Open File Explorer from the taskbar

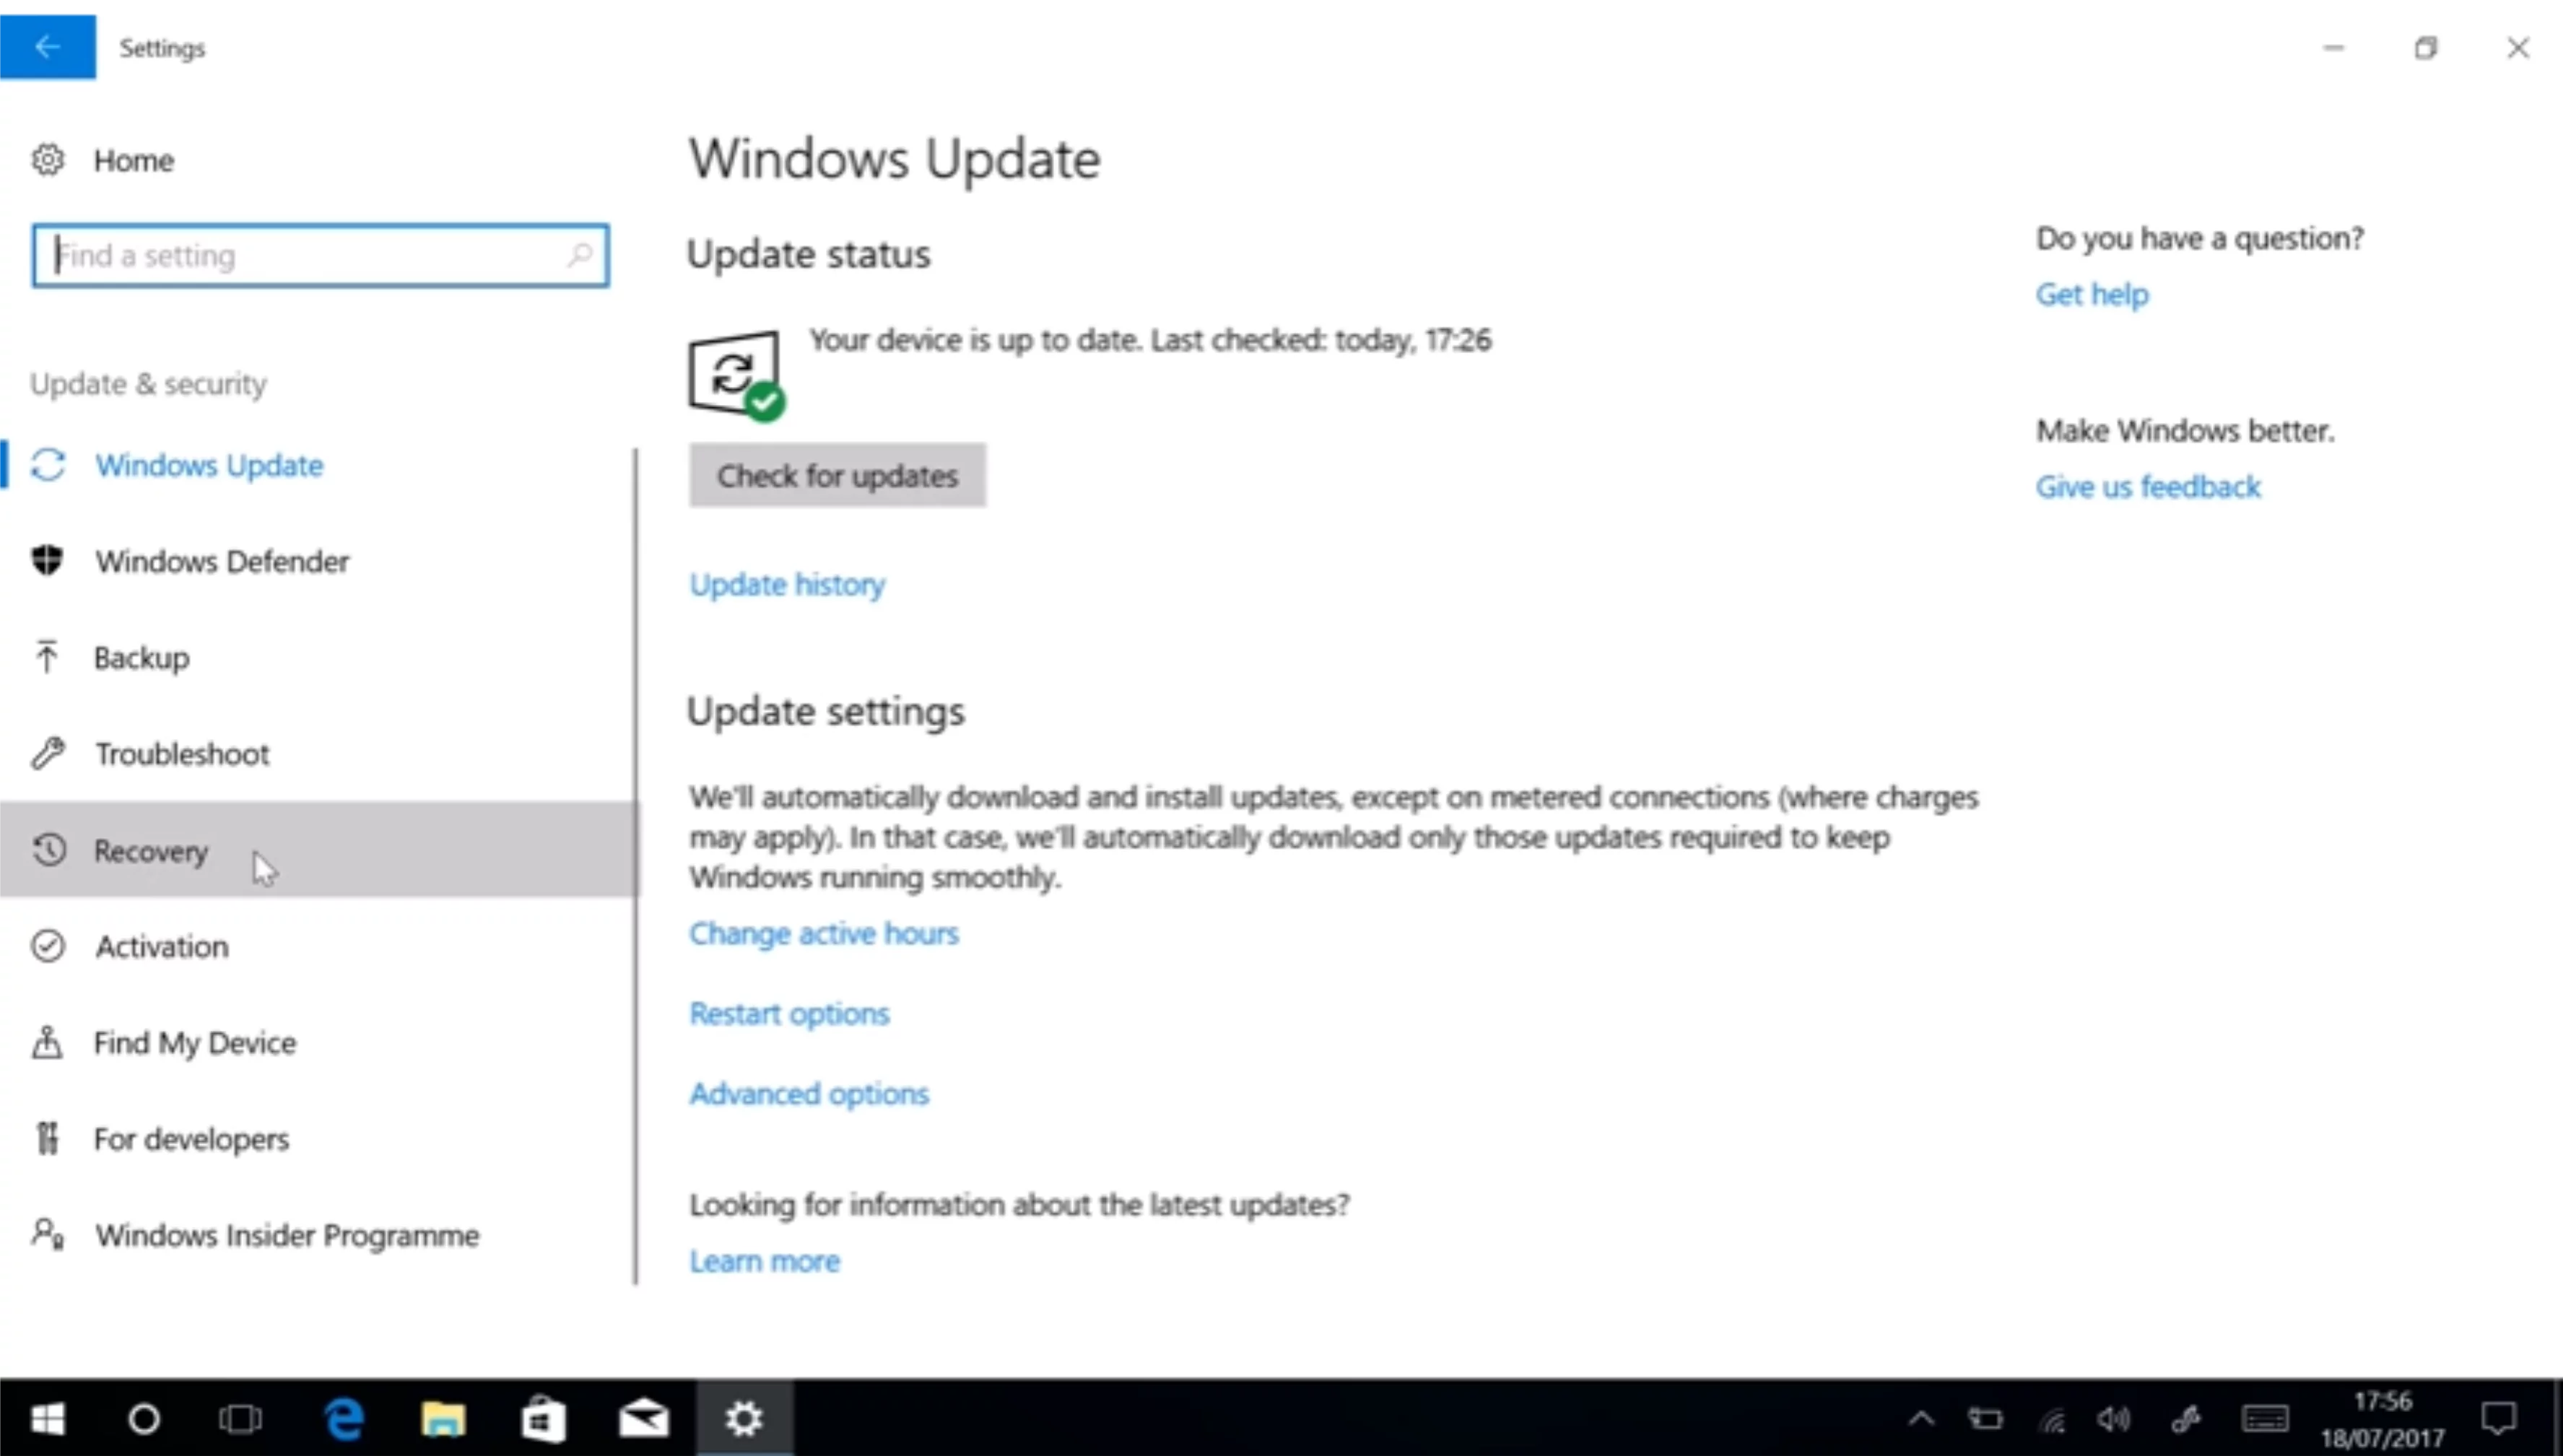coord(443,1418)
